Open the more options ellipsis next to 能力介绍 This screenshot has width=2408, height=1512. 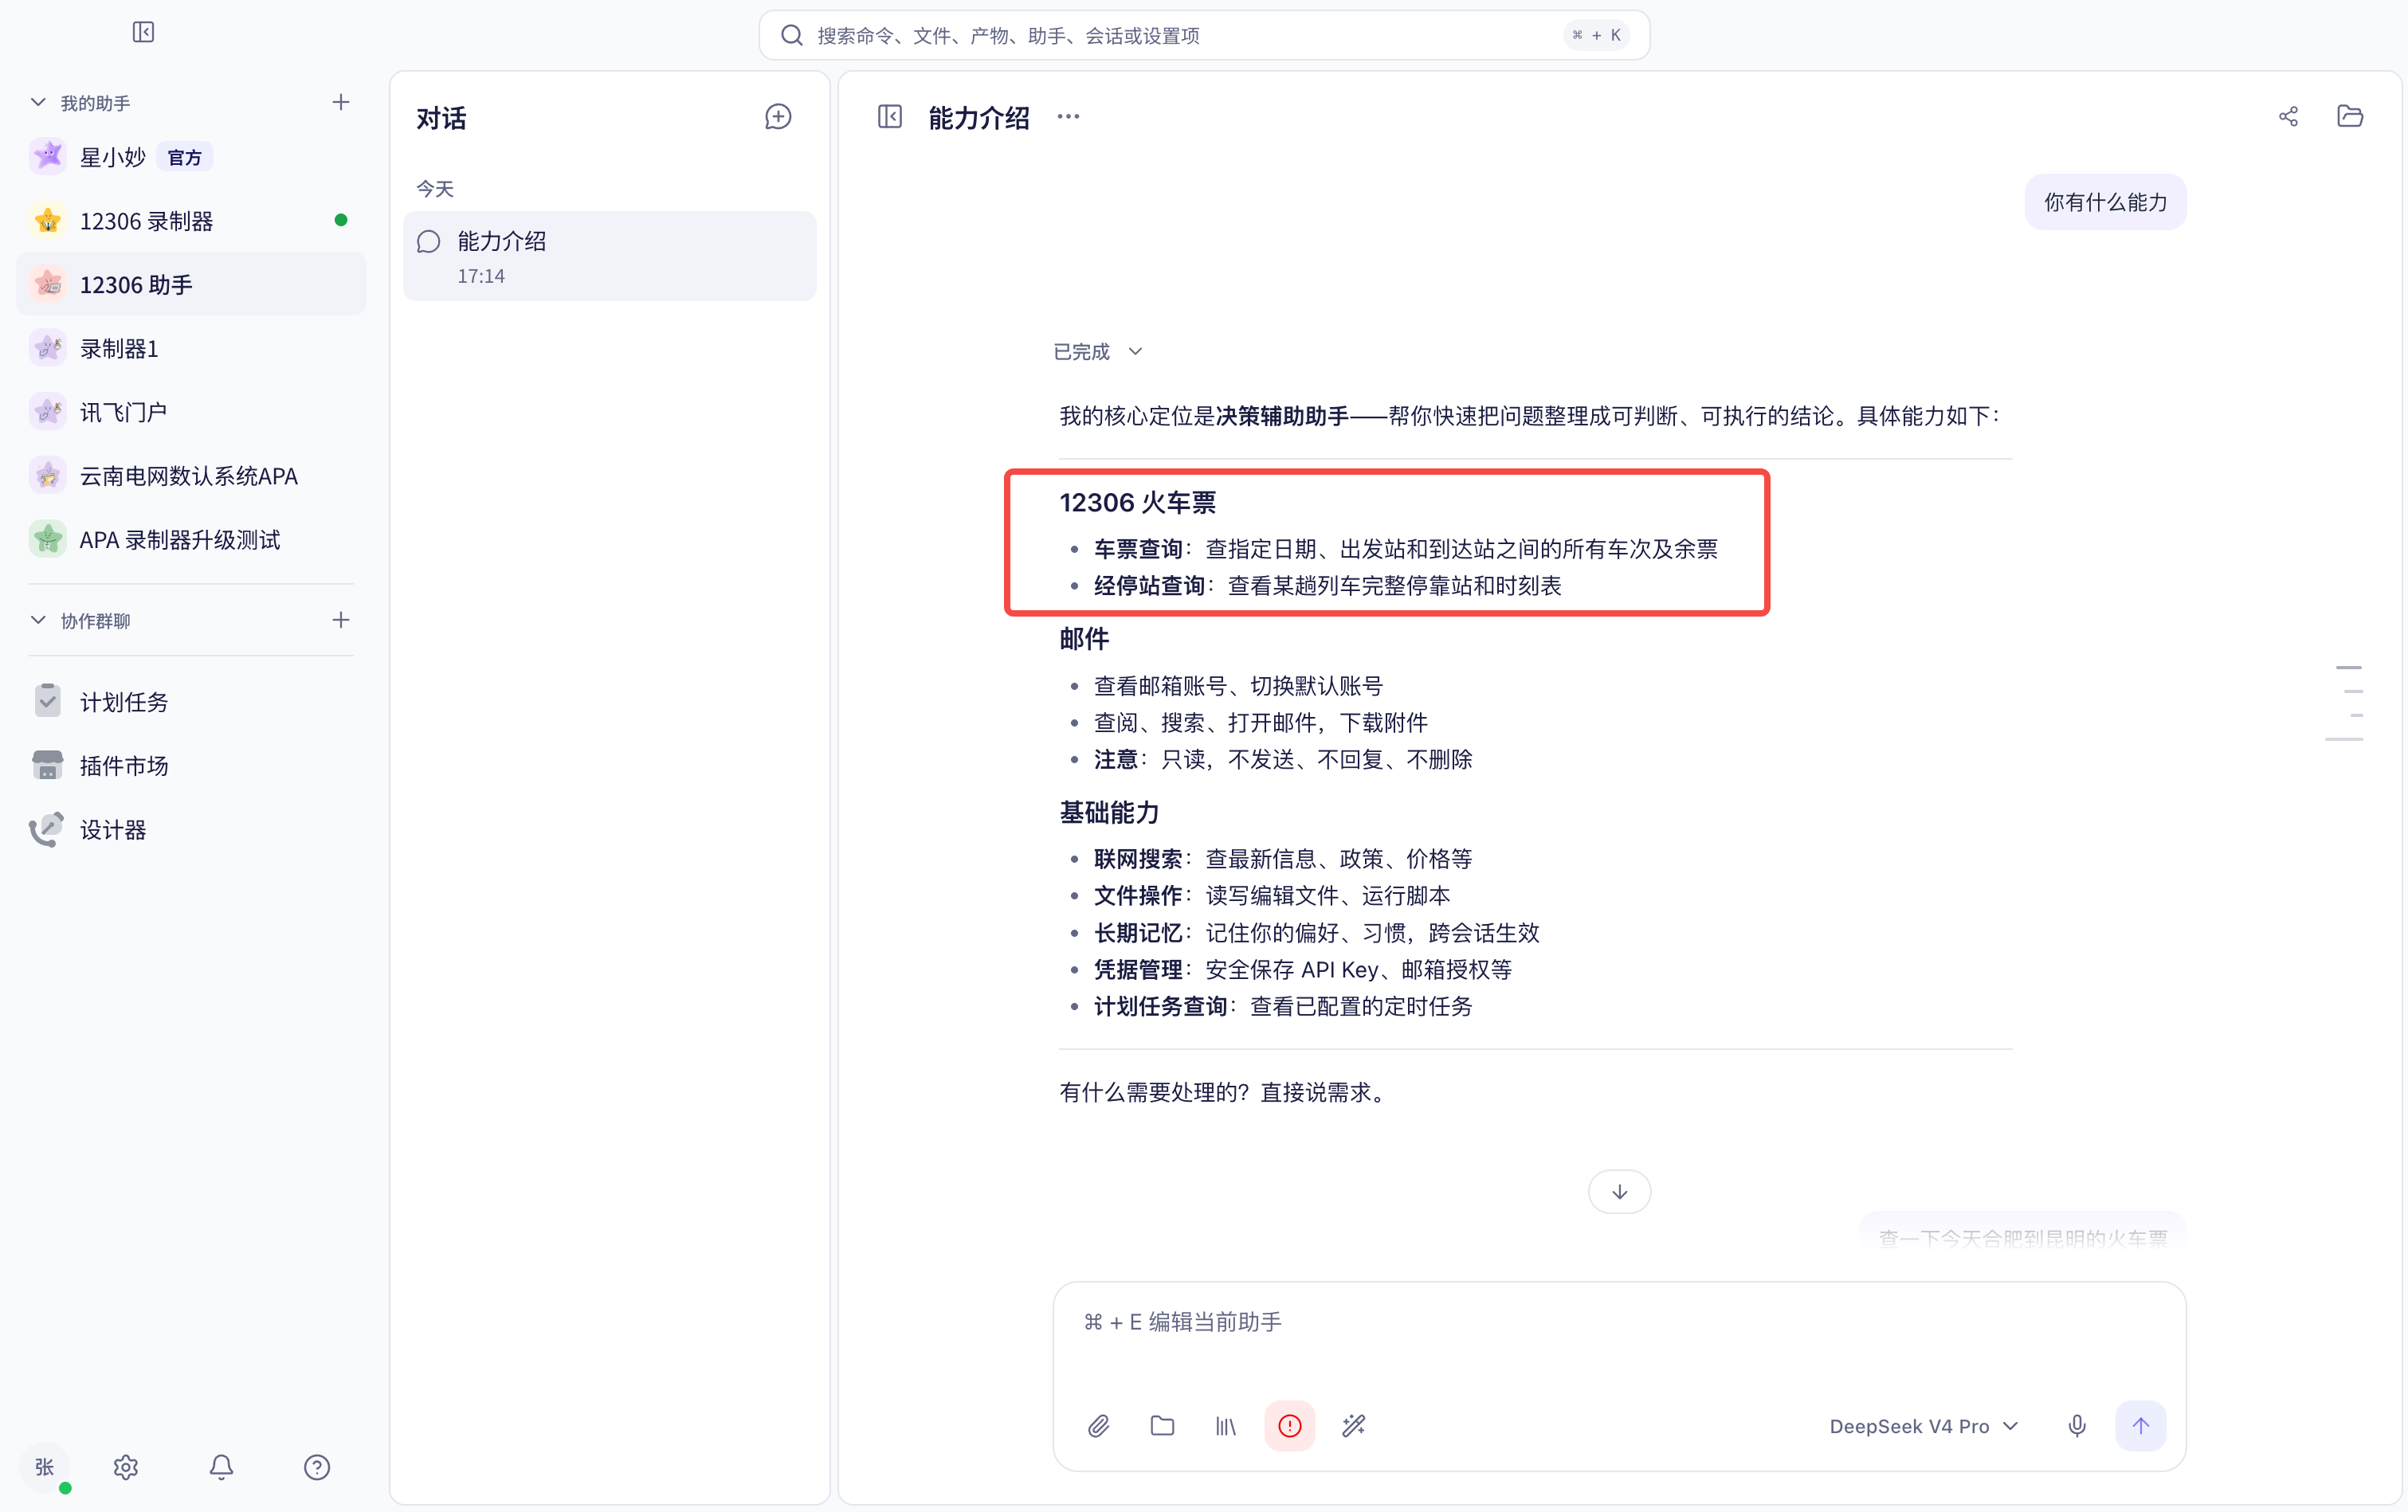(x=1068, y=117)
